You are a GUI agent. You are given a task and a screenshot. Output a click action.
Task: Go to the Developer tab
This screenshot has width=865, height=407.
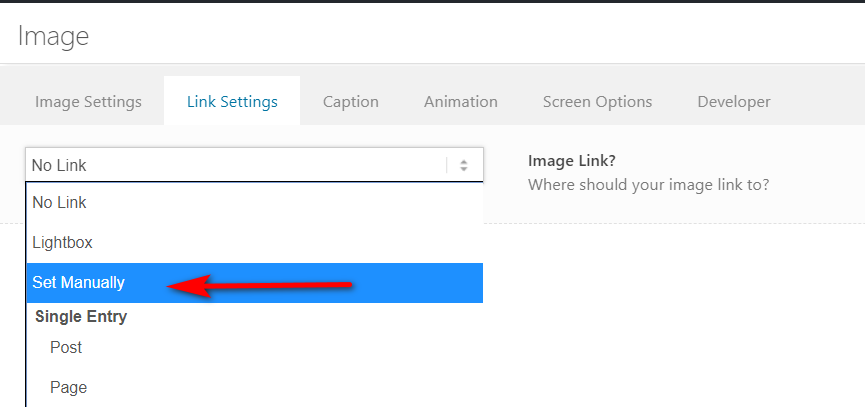tap(734, 101)
